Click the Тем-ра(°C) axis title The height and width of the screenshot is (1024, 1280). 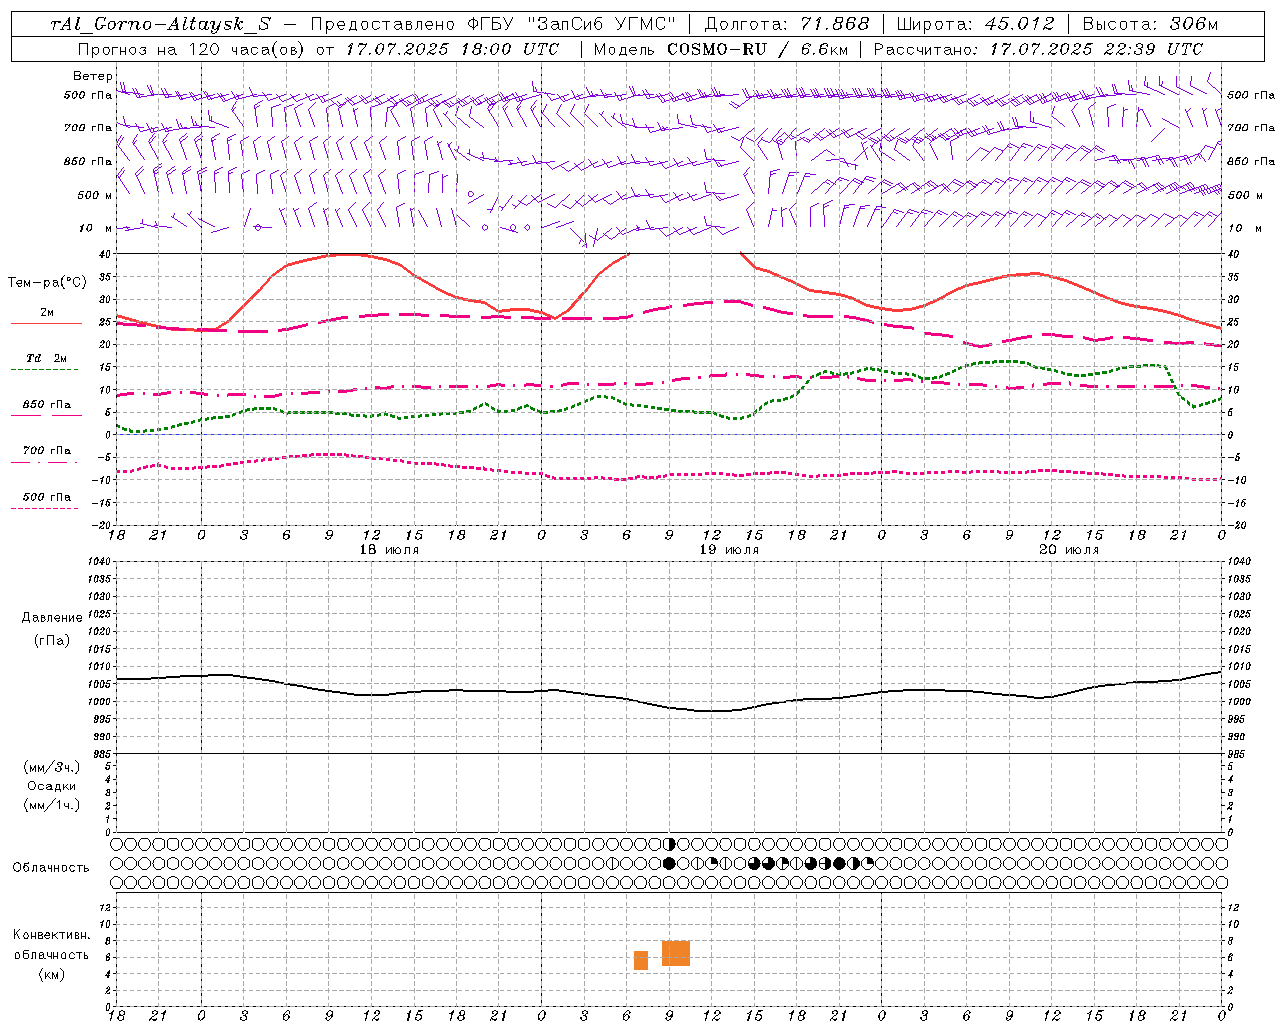click(47, 283)
